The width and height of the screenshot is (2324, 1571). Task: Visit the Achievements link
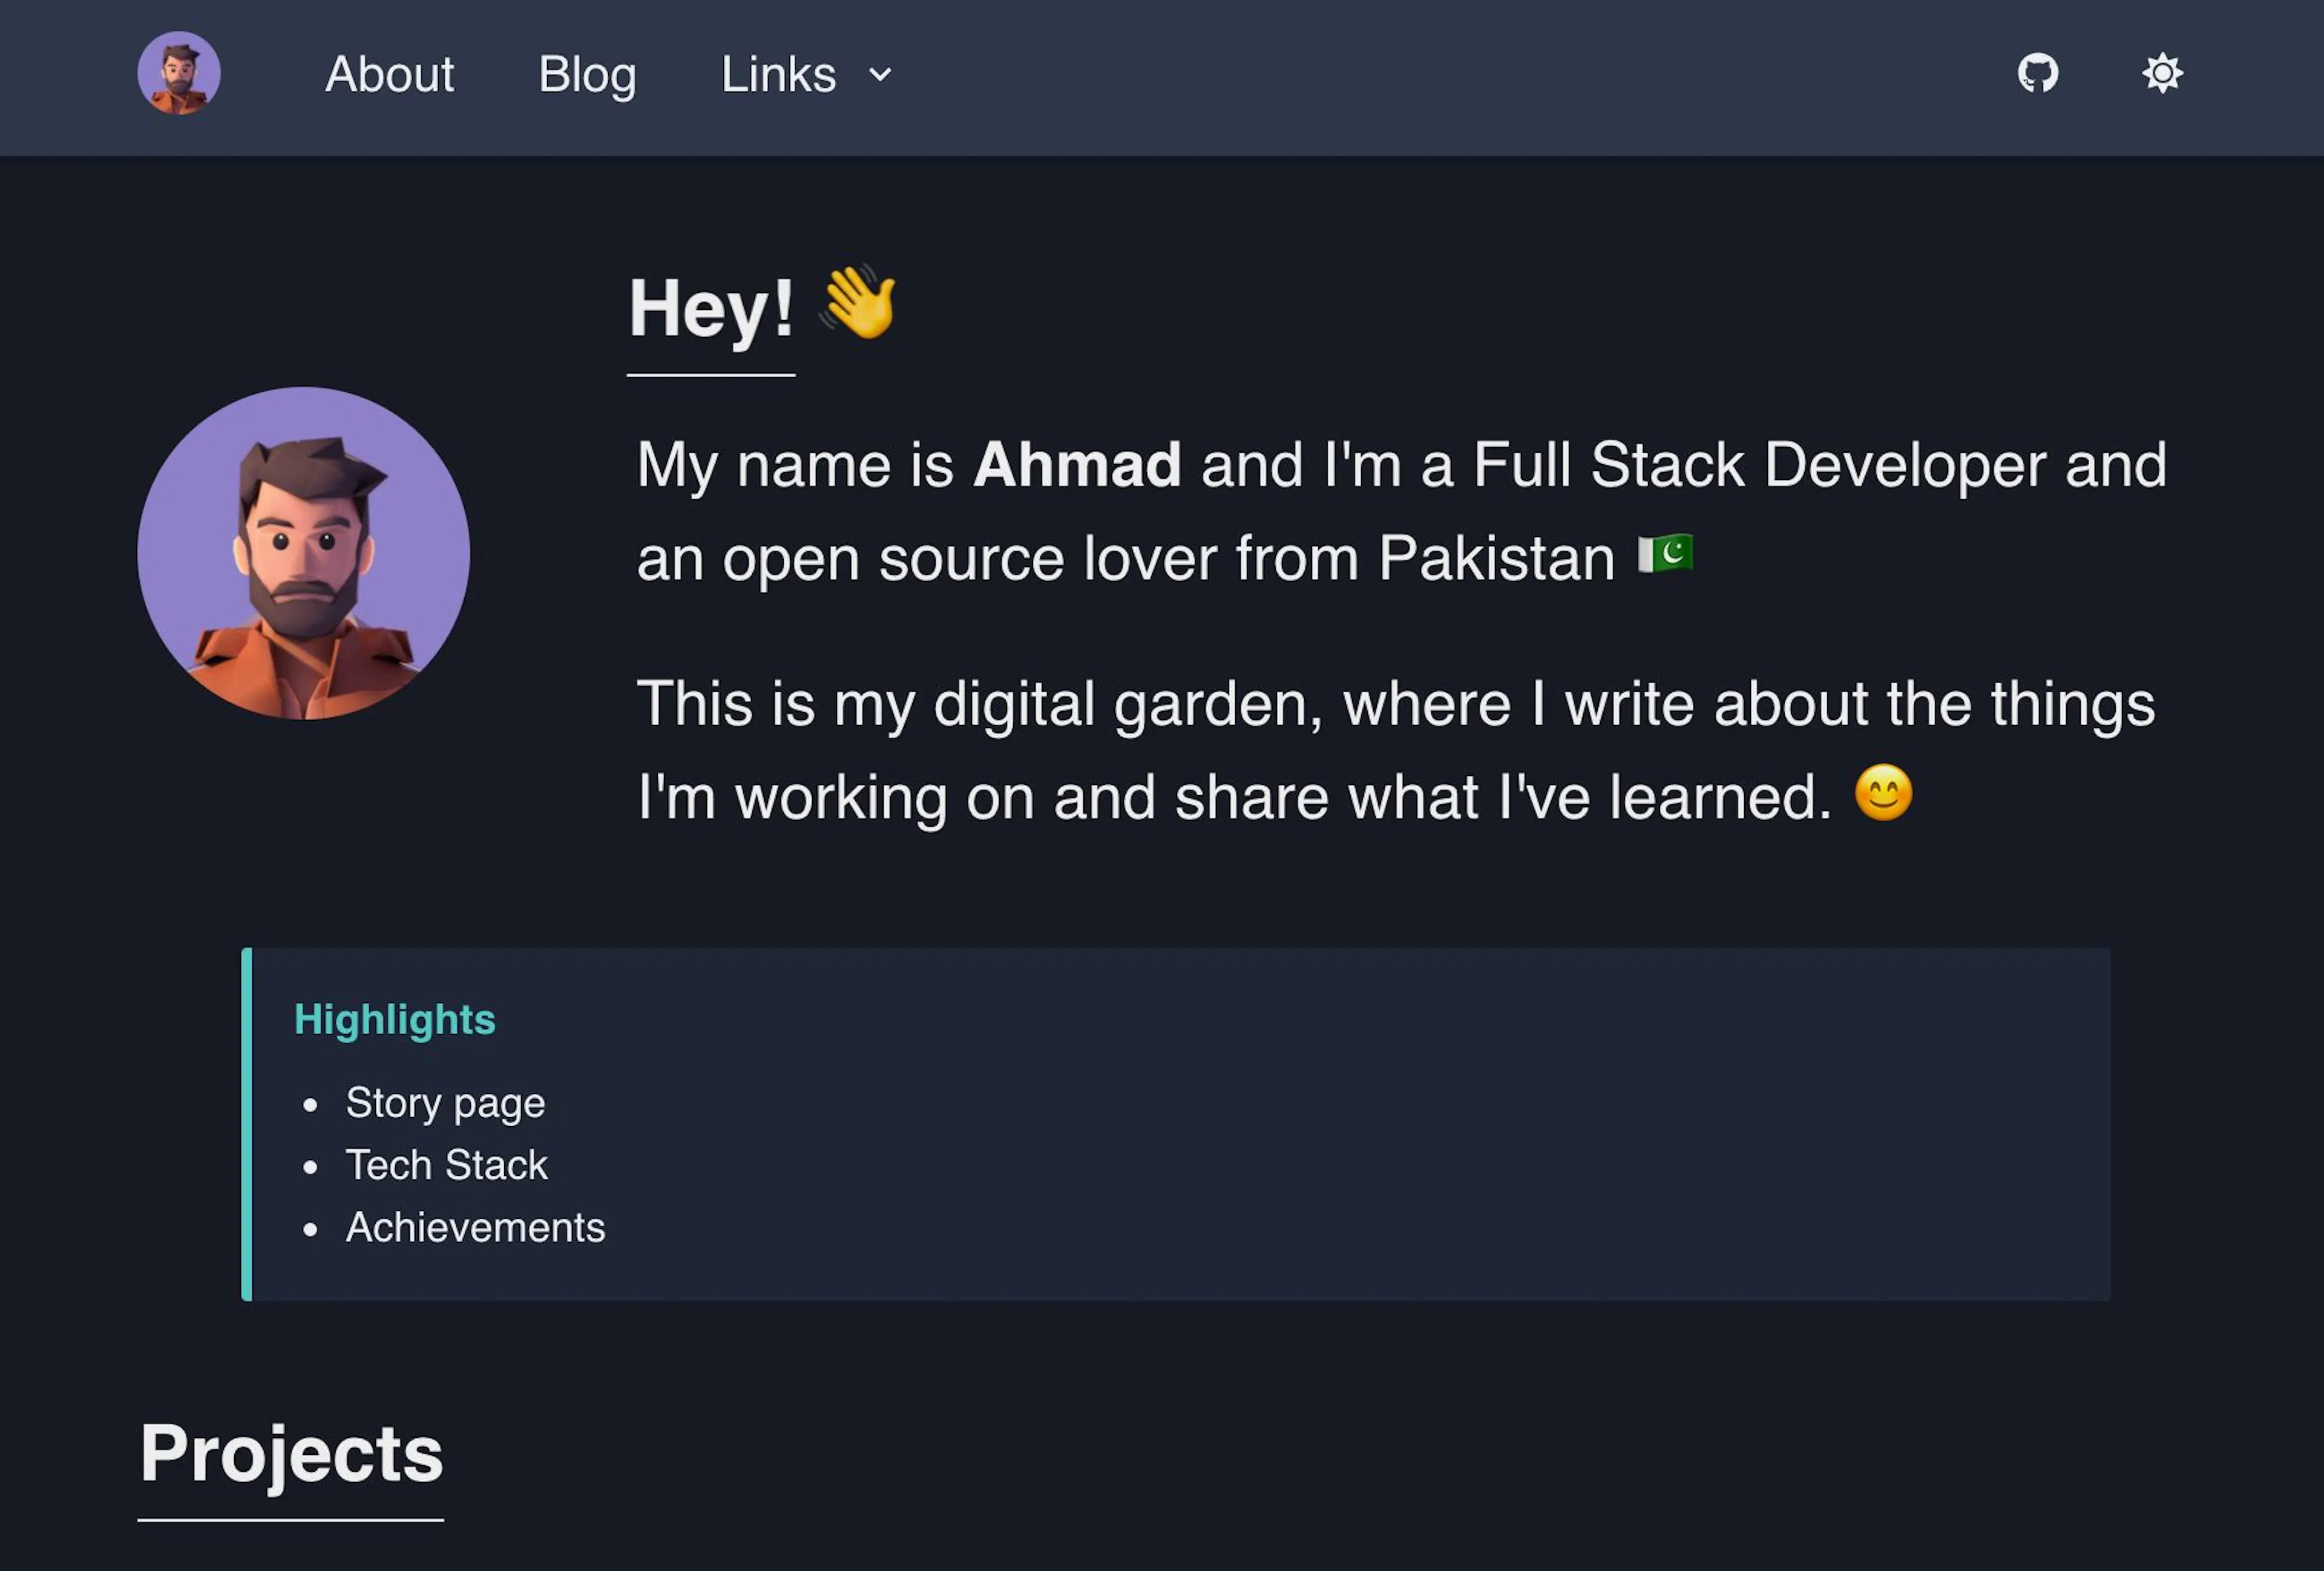(475, 1227)
